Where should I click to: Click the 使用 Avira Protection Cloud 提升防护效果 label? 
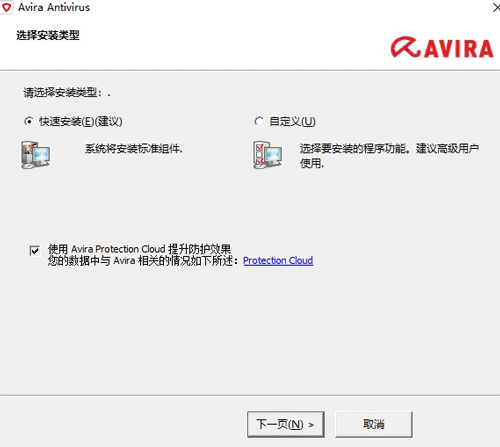(x=139, y=249)
